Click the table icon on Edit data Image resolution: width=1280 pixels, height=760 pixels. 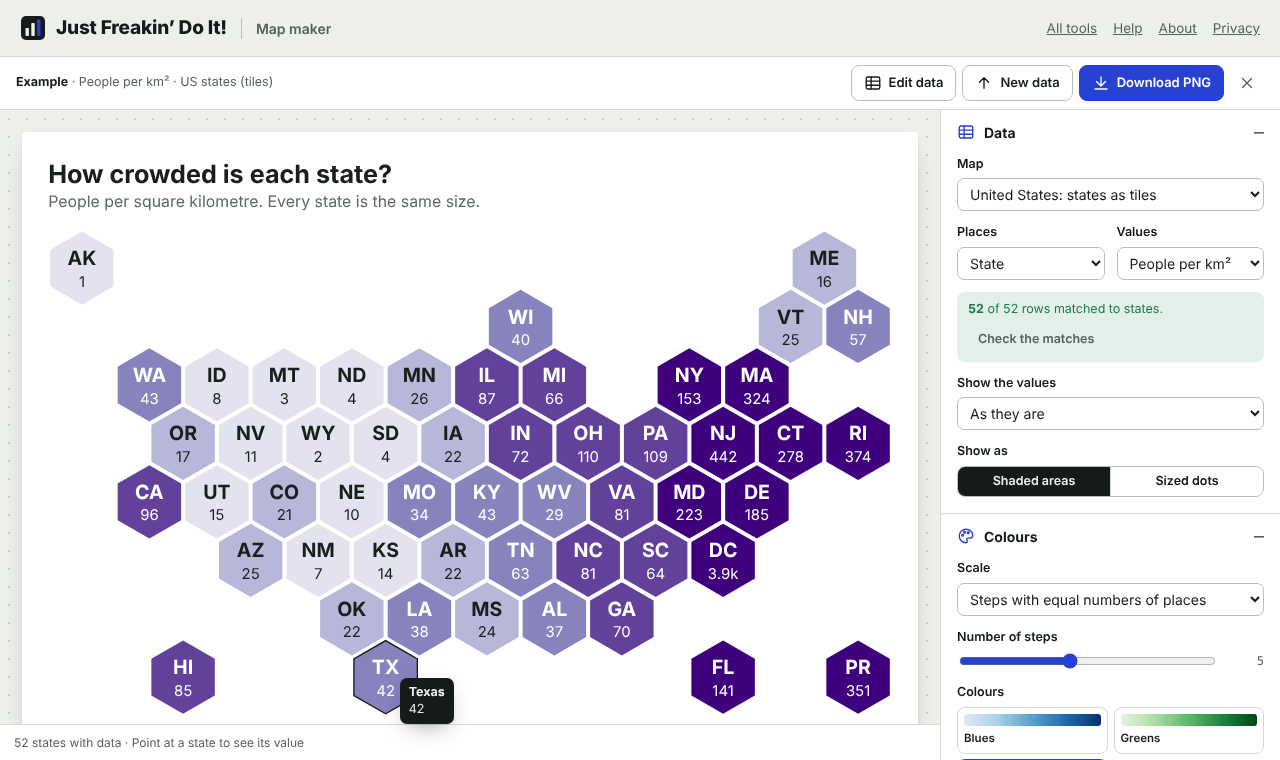[x=873, y=83]
